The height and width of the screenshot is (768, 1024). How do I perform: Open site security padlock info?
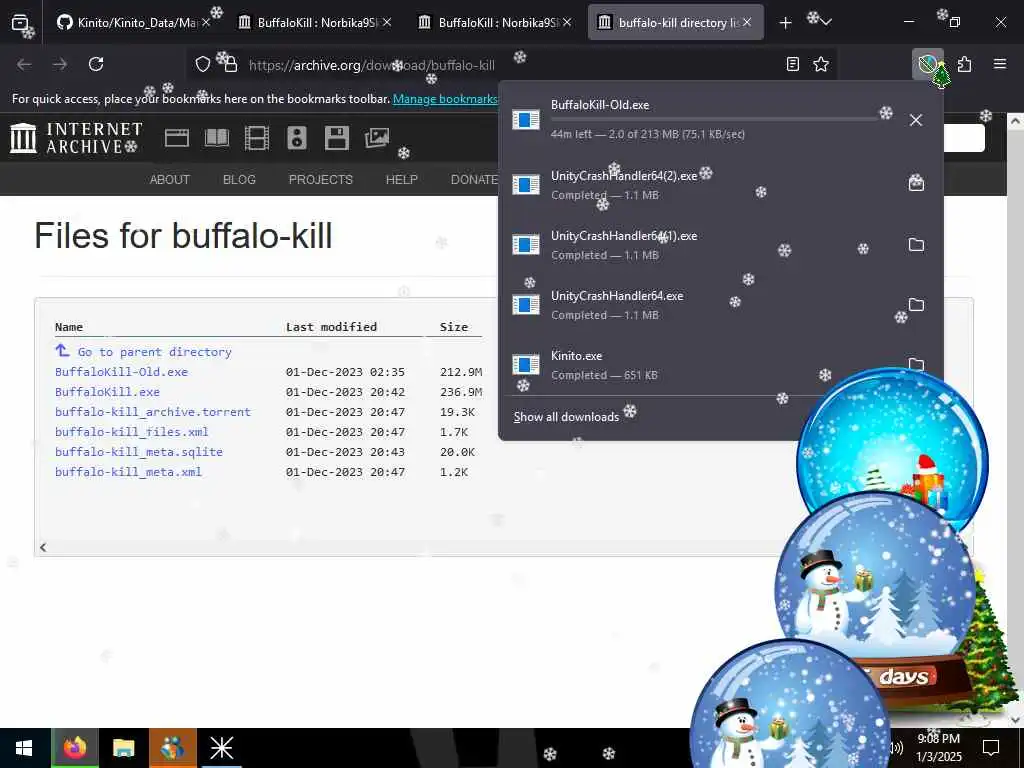[229, 64]
